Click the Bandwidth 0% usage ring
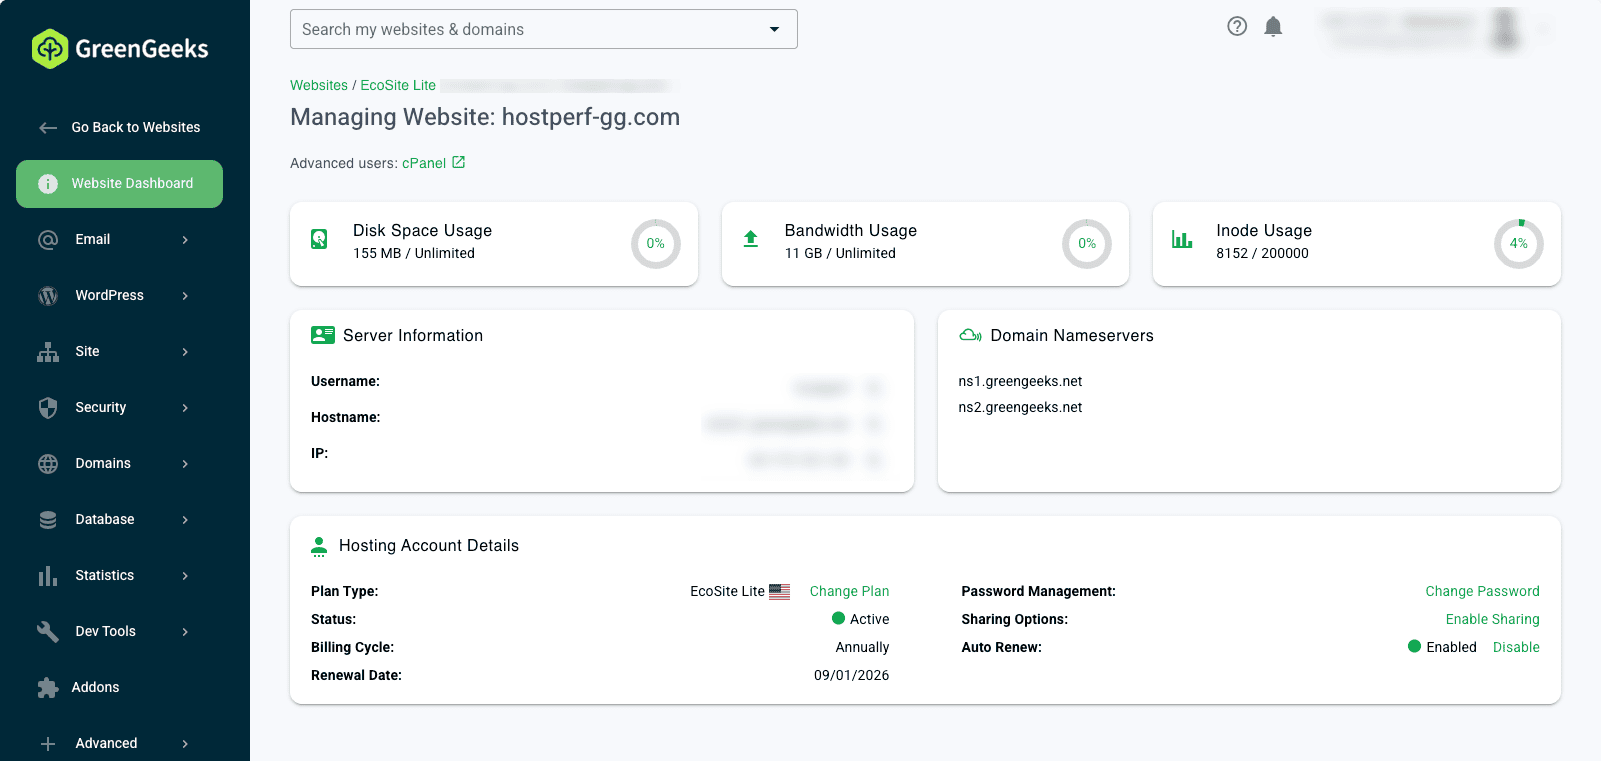Screen dimensions: 1601x761 tap(1087, 244)
